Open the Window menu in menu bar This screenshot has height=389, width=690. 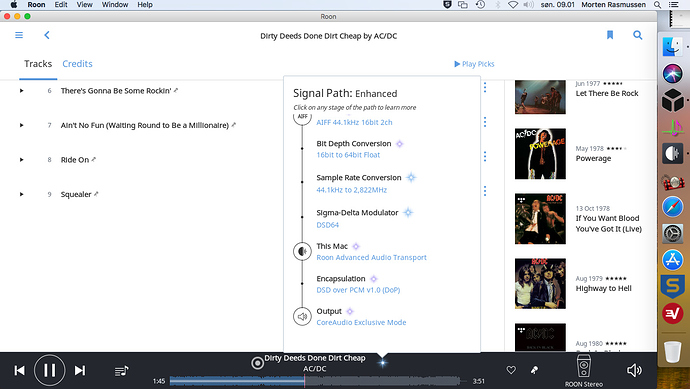tap(115, 5)
